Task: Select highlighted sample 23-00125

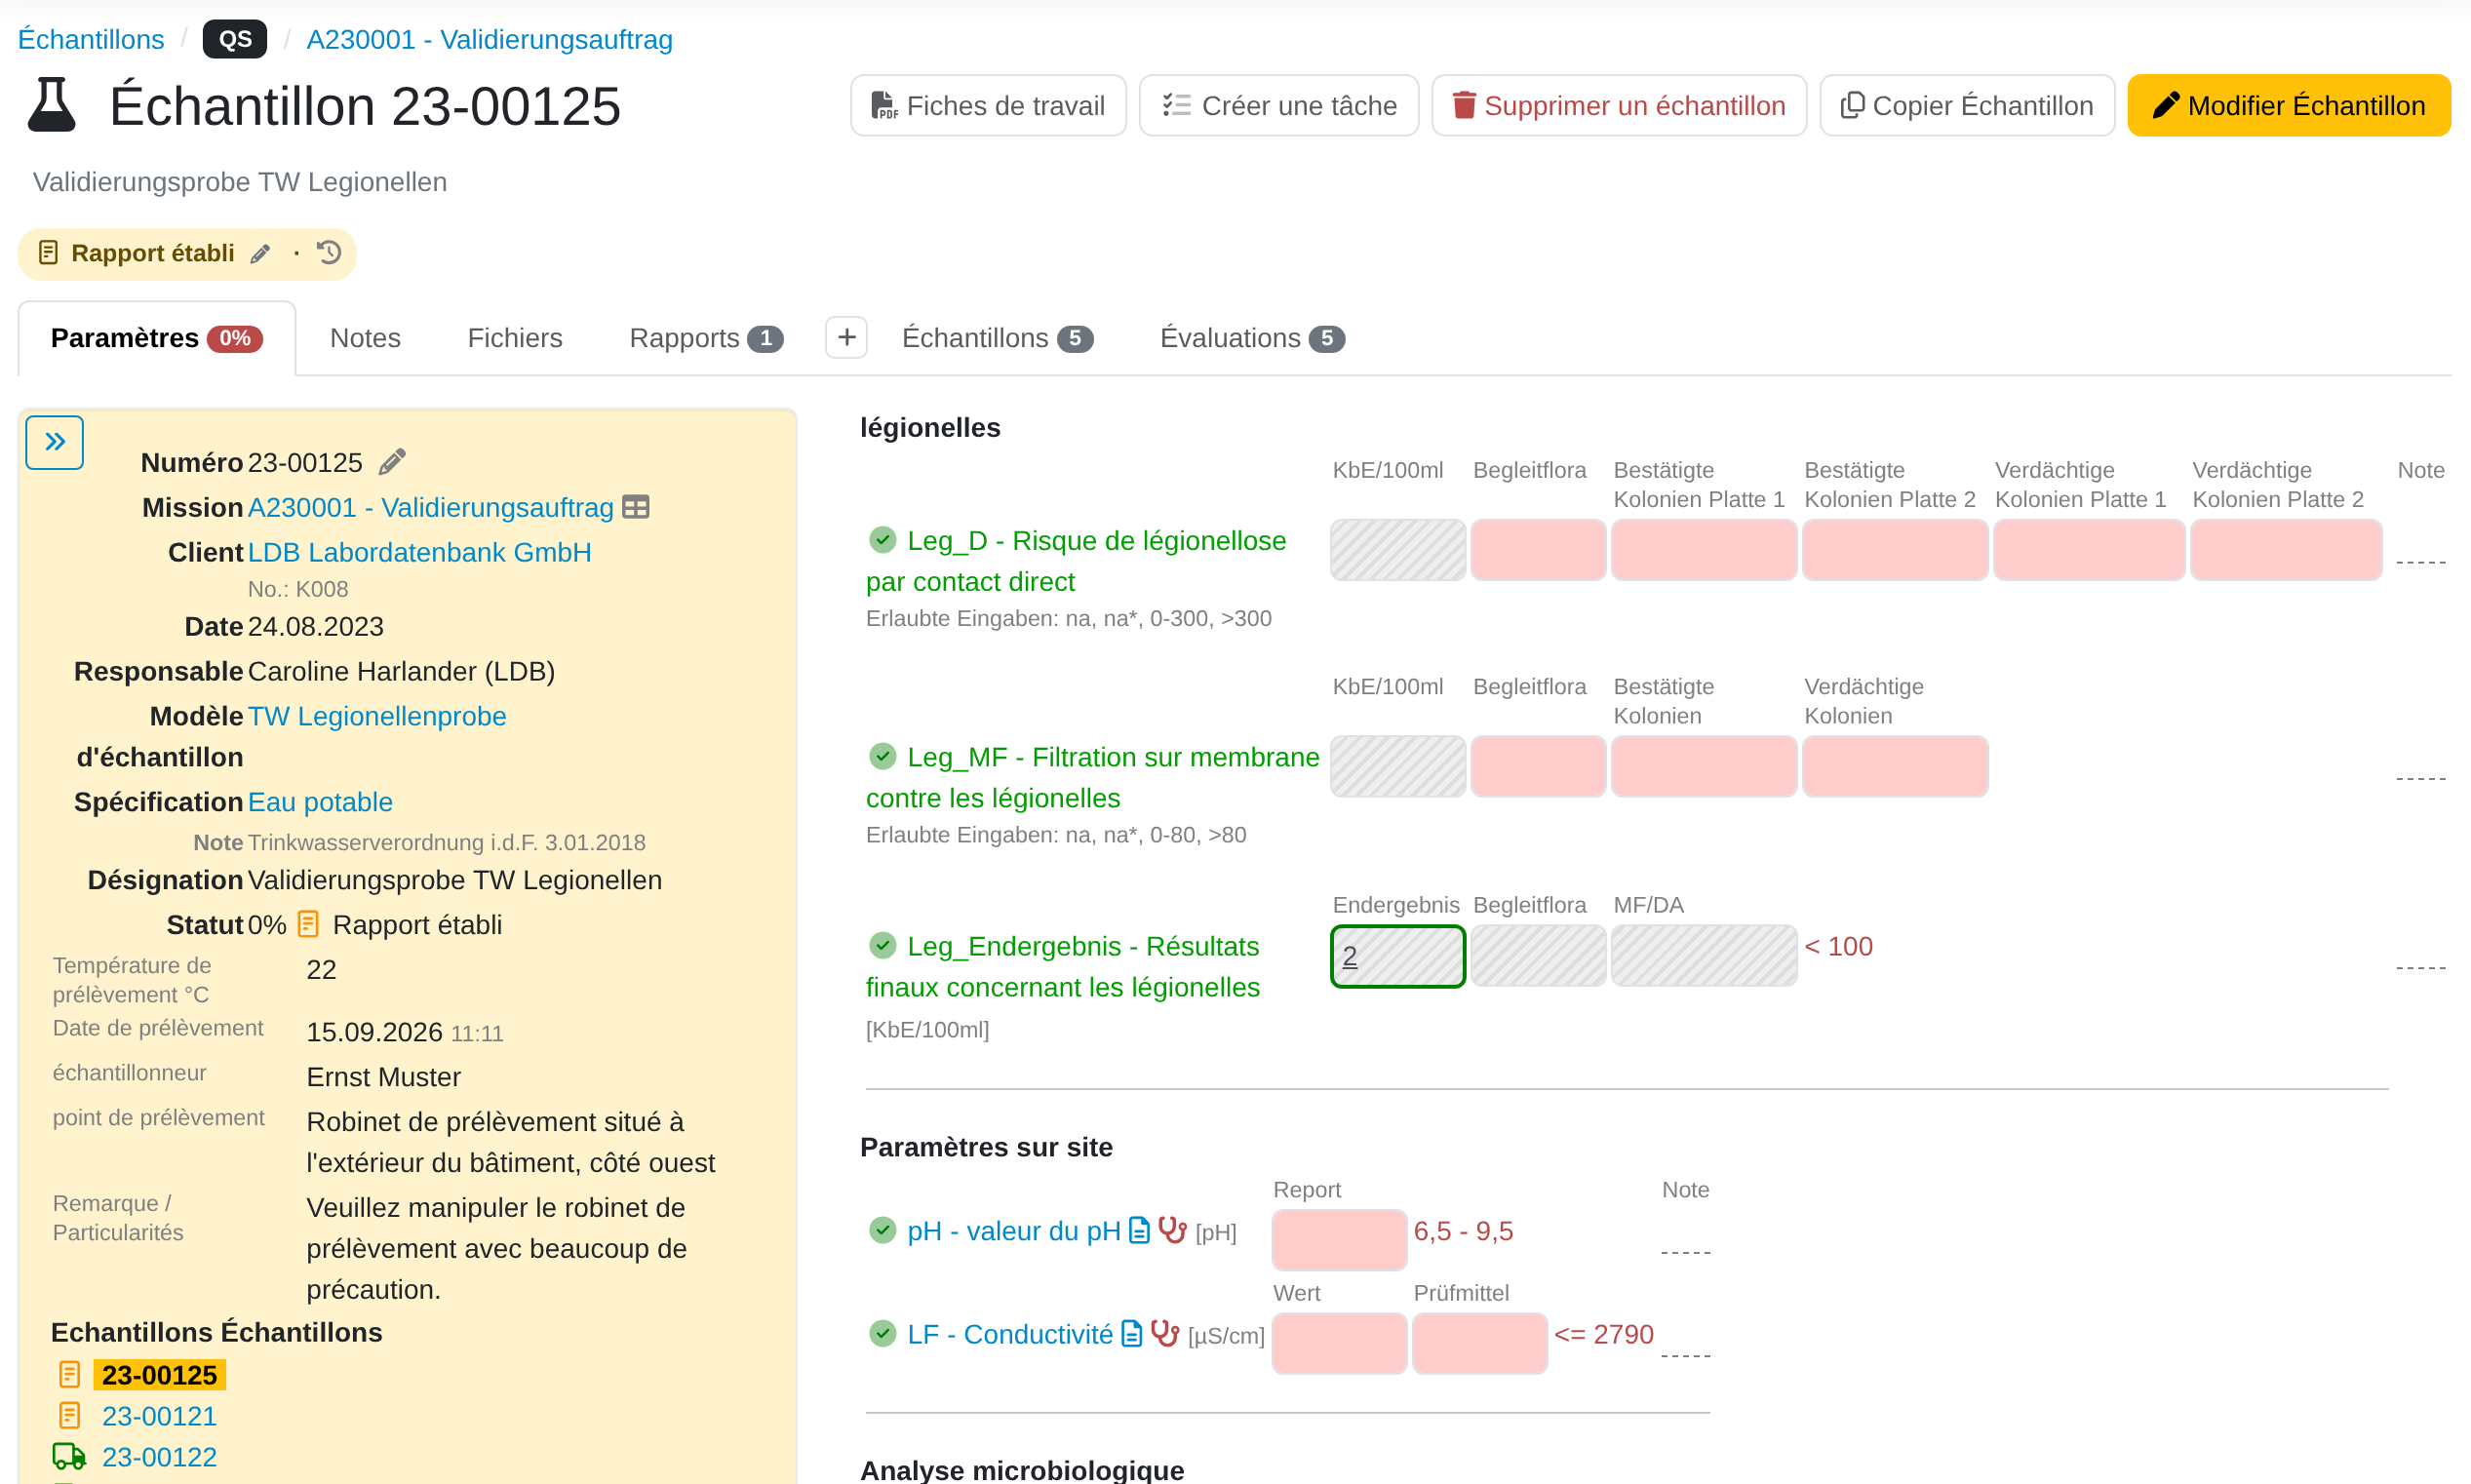Action: click(x=159, y=1376)
